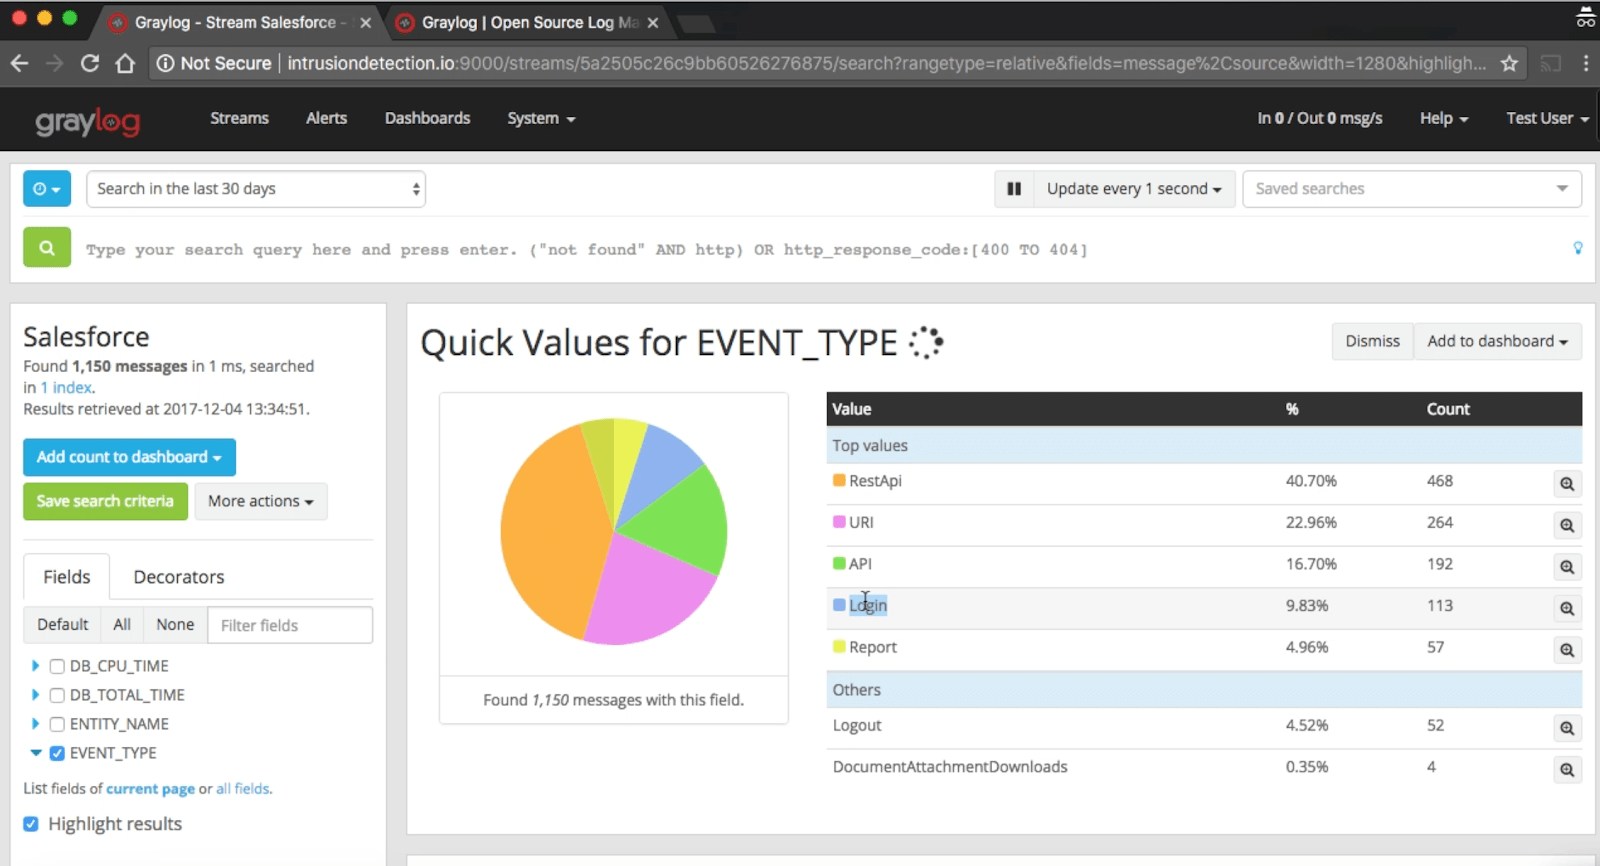
Task: Open the More actions dropdown
Action: 261,501
